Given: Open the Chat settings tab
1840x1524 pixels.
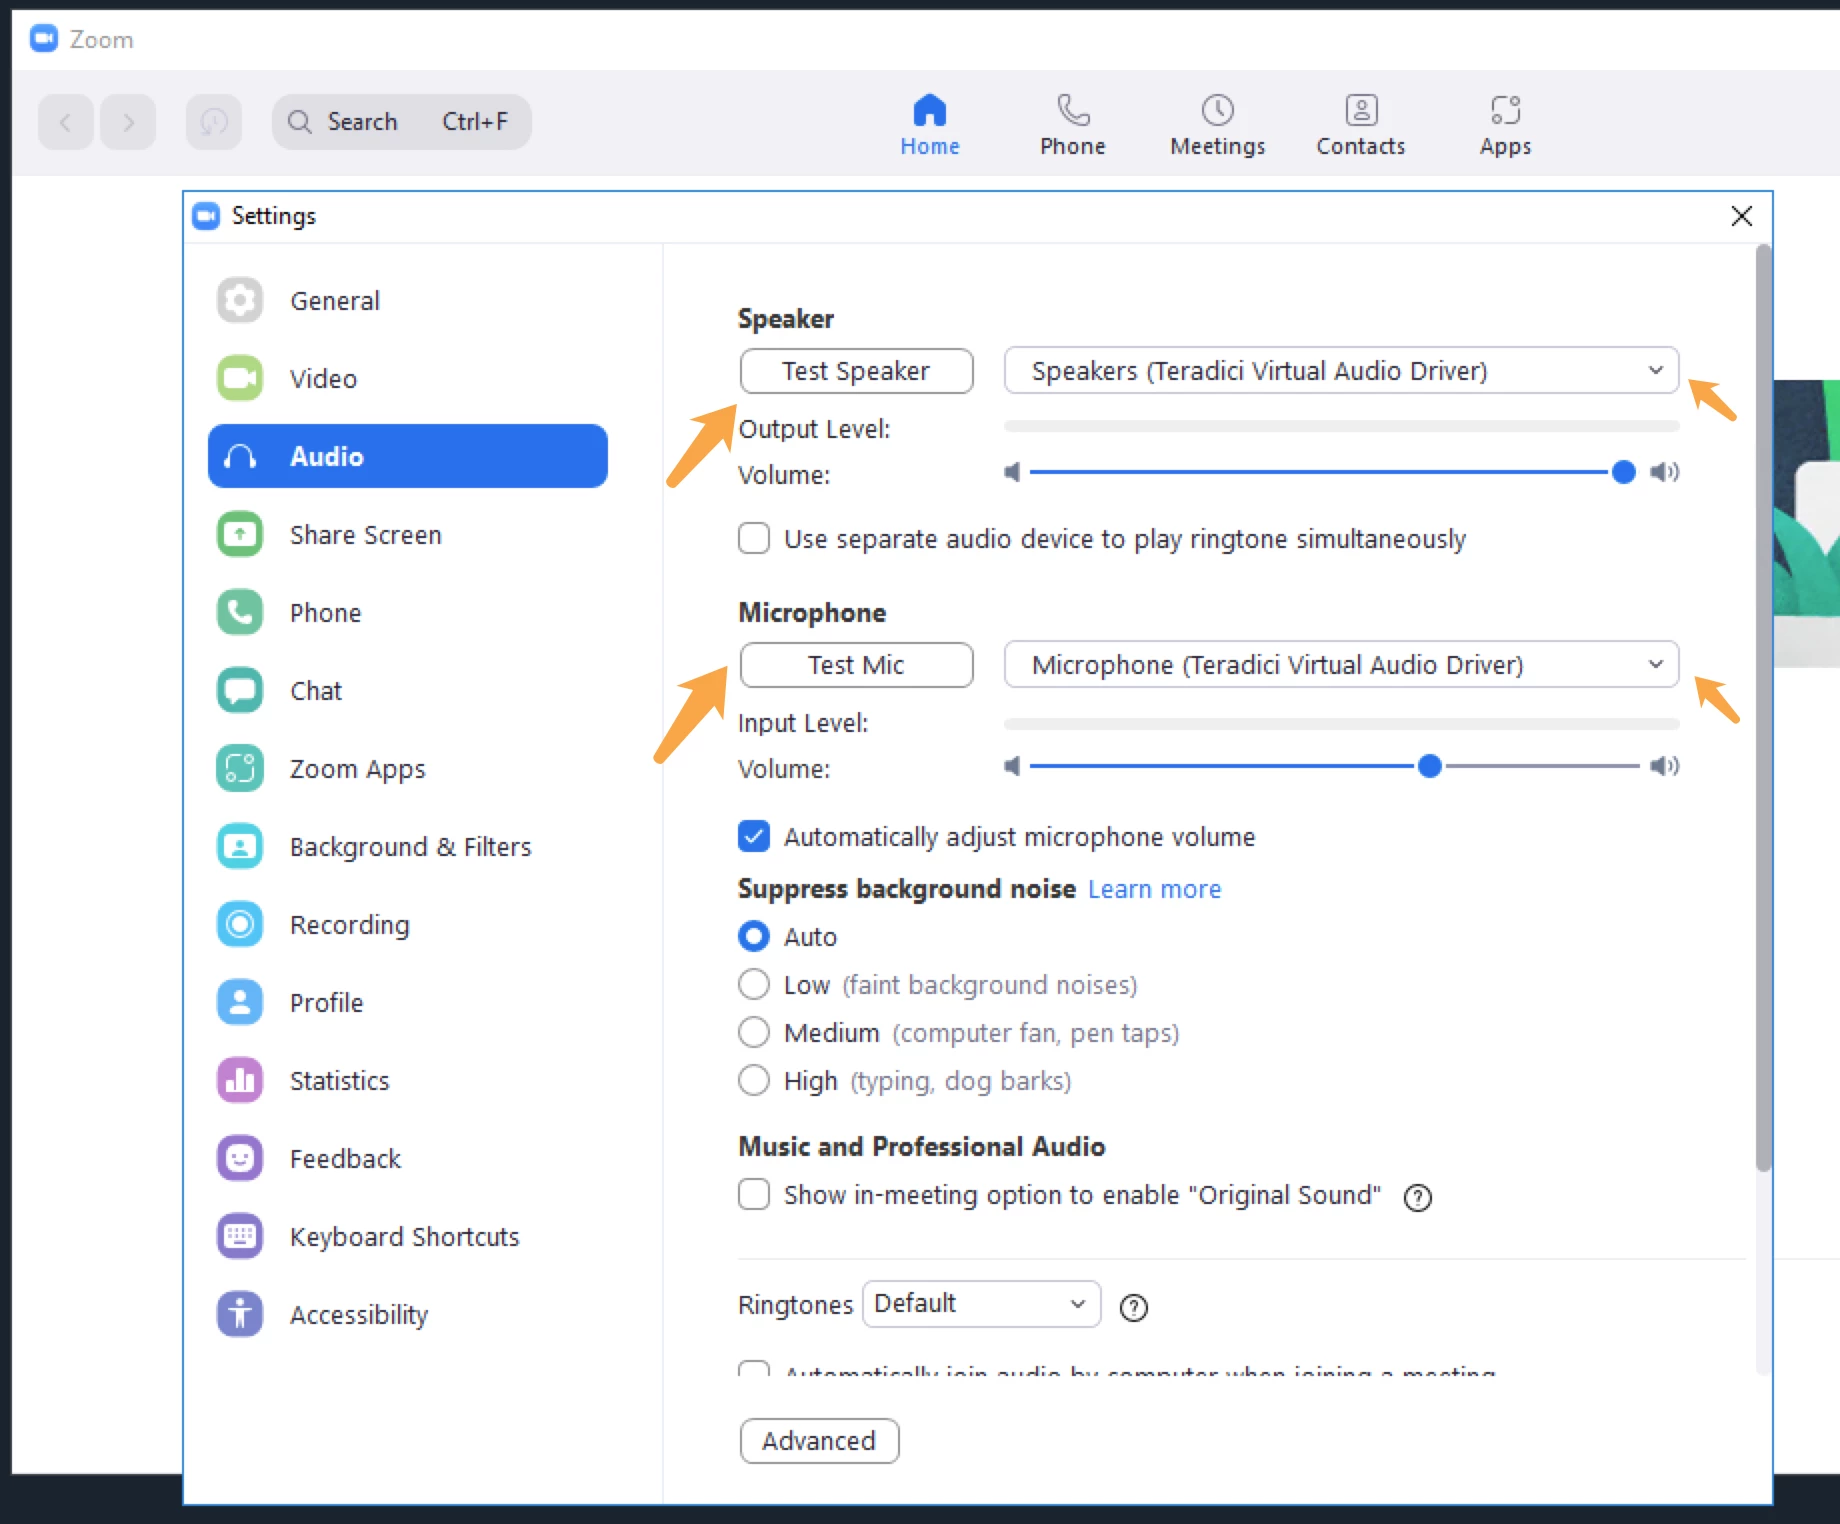Looking at the screenshot, I should click(408, 690).
